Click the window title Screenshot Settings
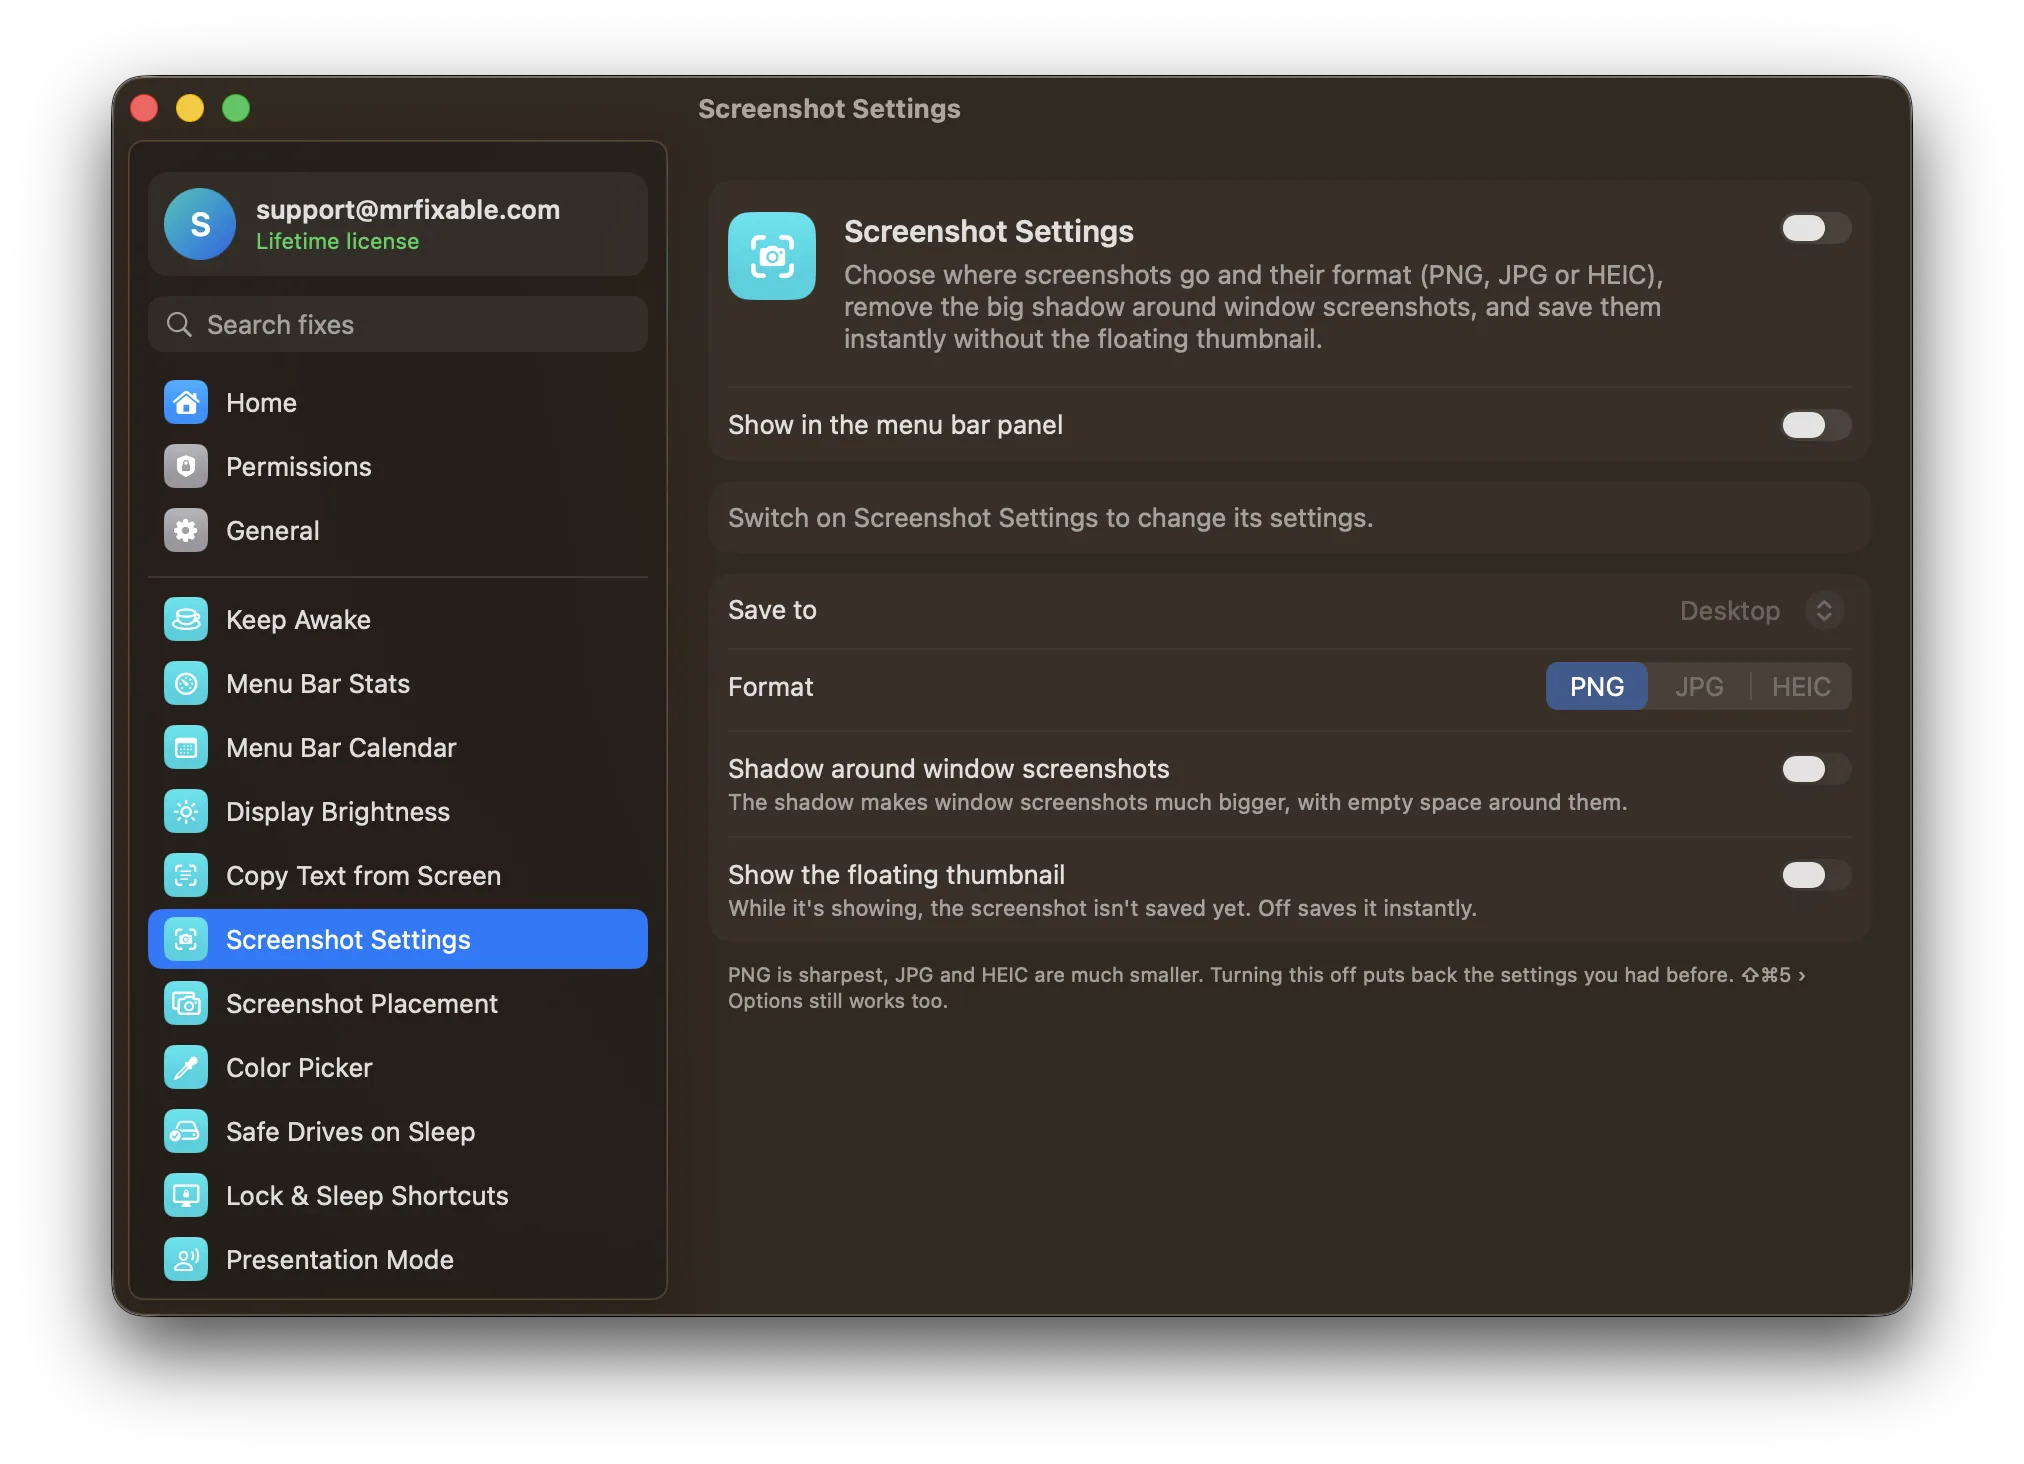Image resolution: width=2024 pixels, height=1464 pixels. pyautogui.click(x=829, y=108)
